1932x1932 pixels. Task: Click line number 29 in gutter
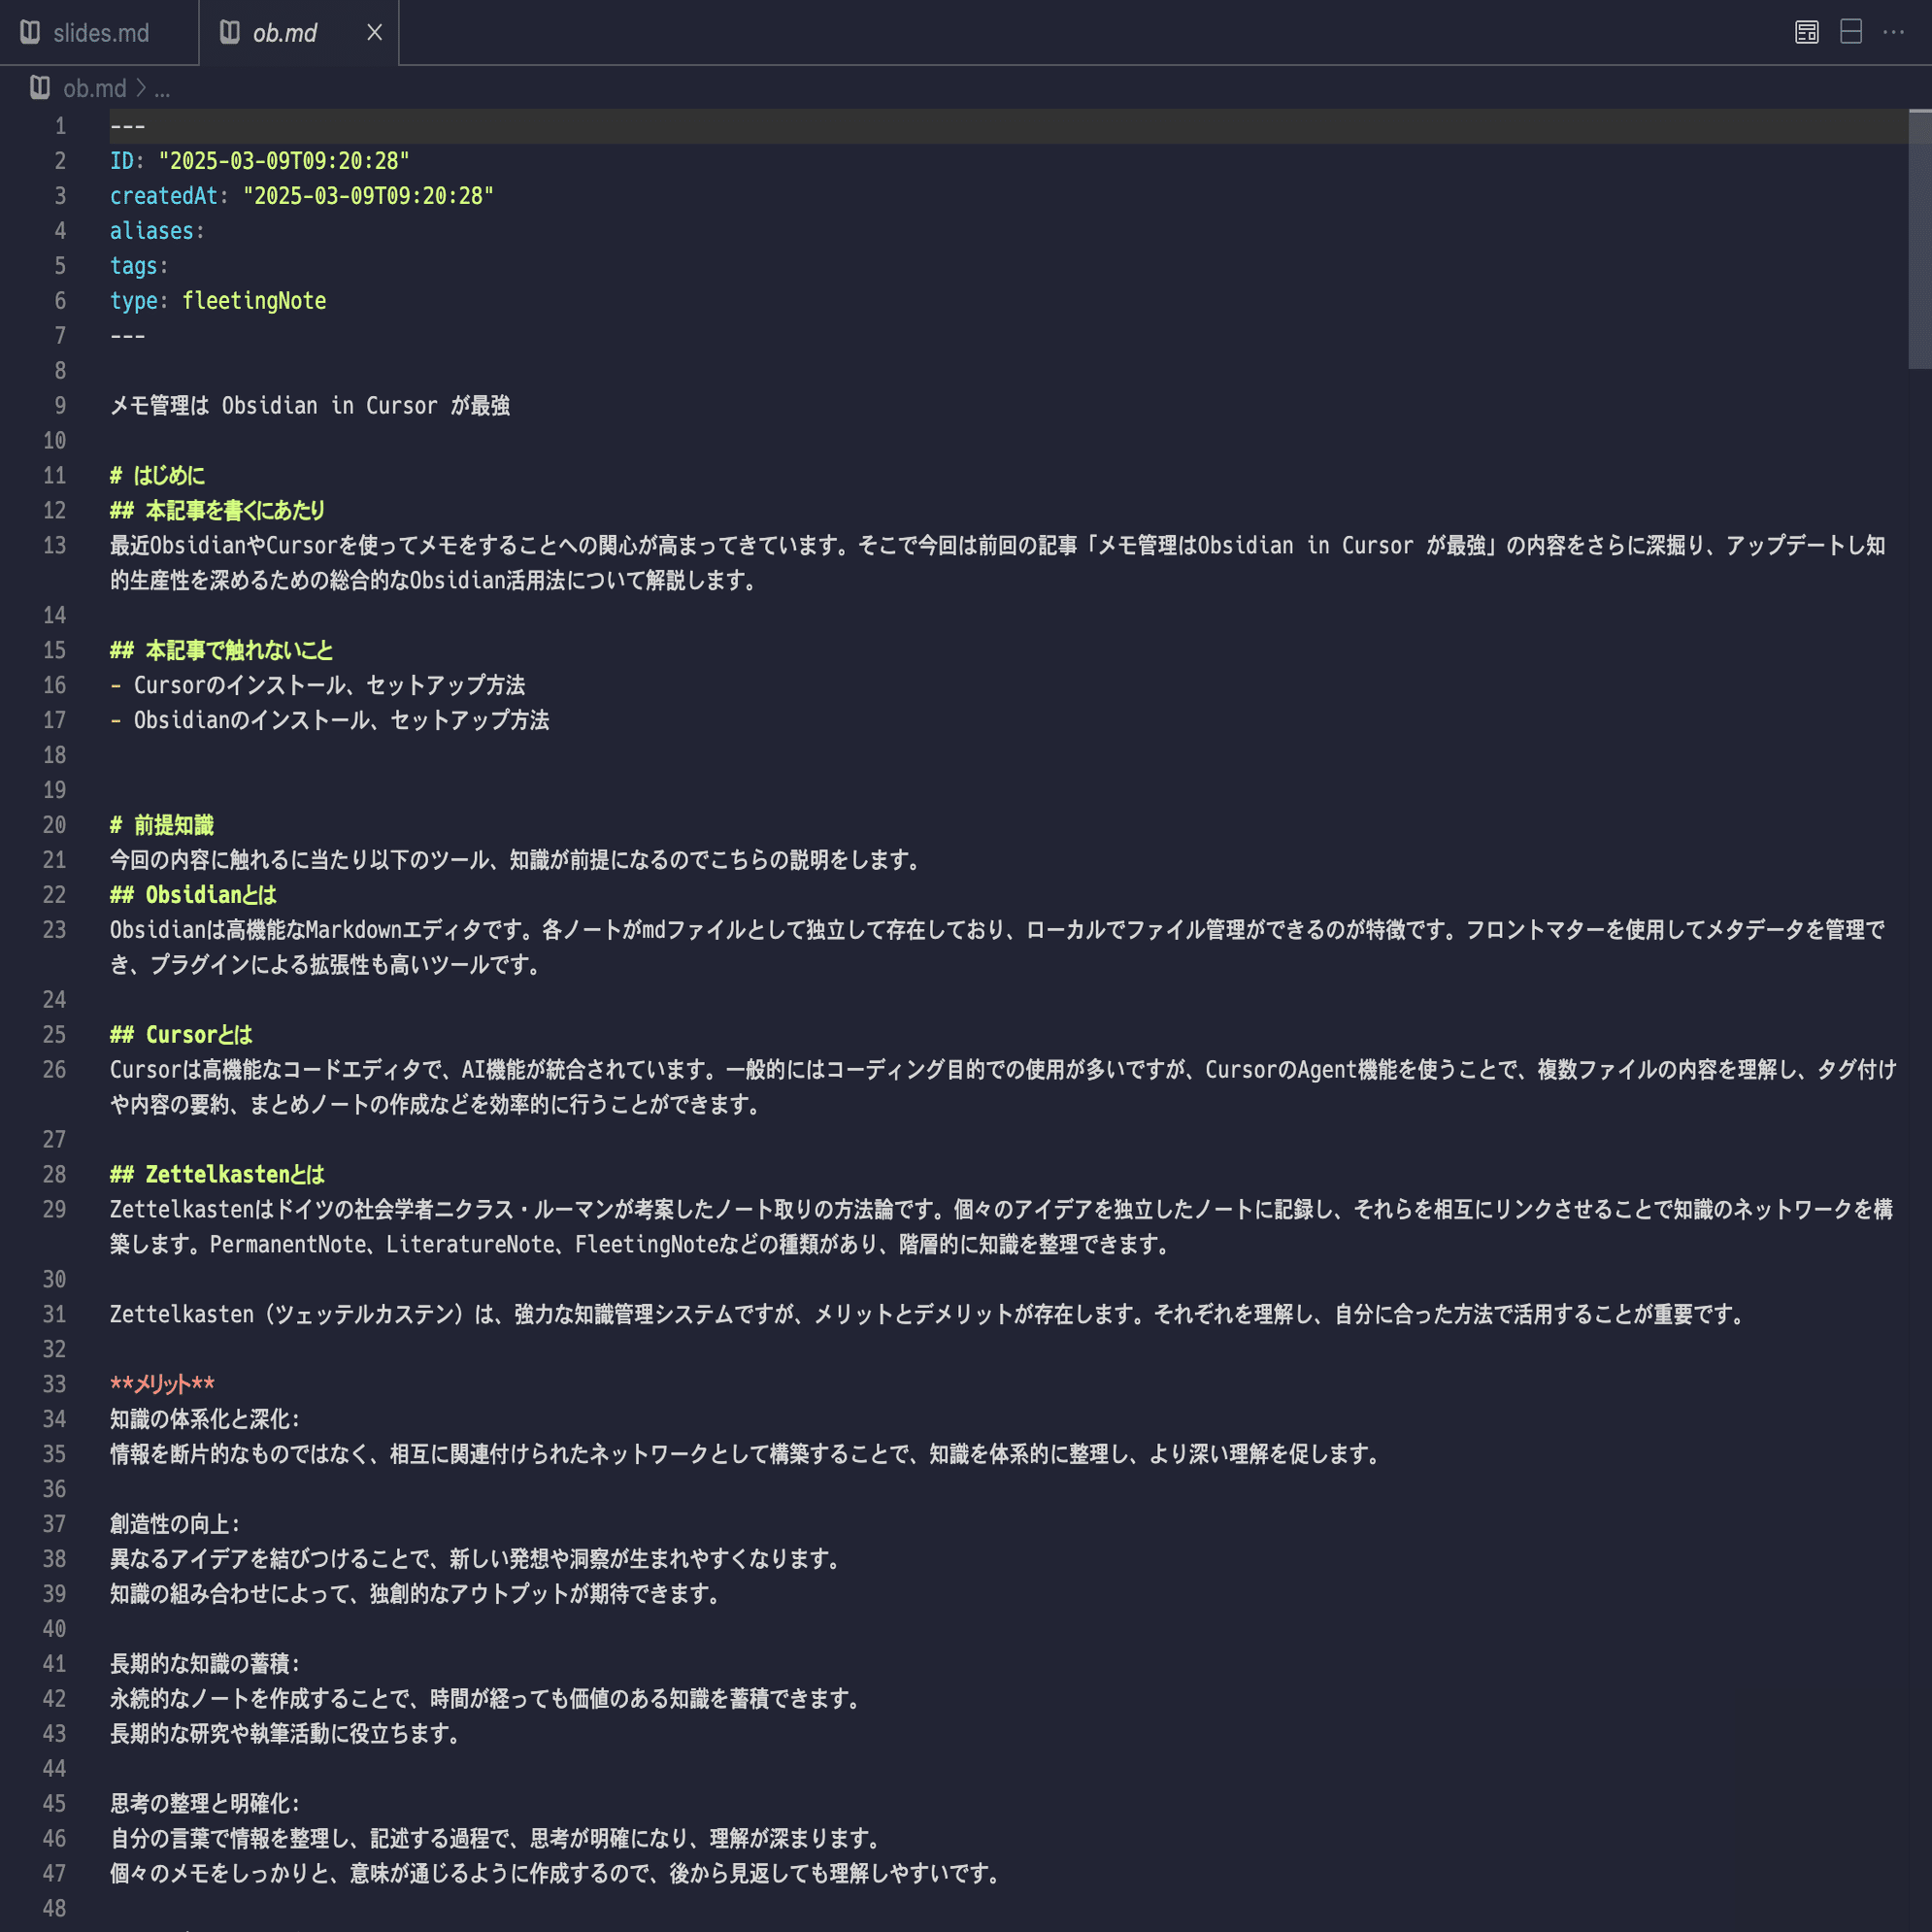pos(55,1210)
